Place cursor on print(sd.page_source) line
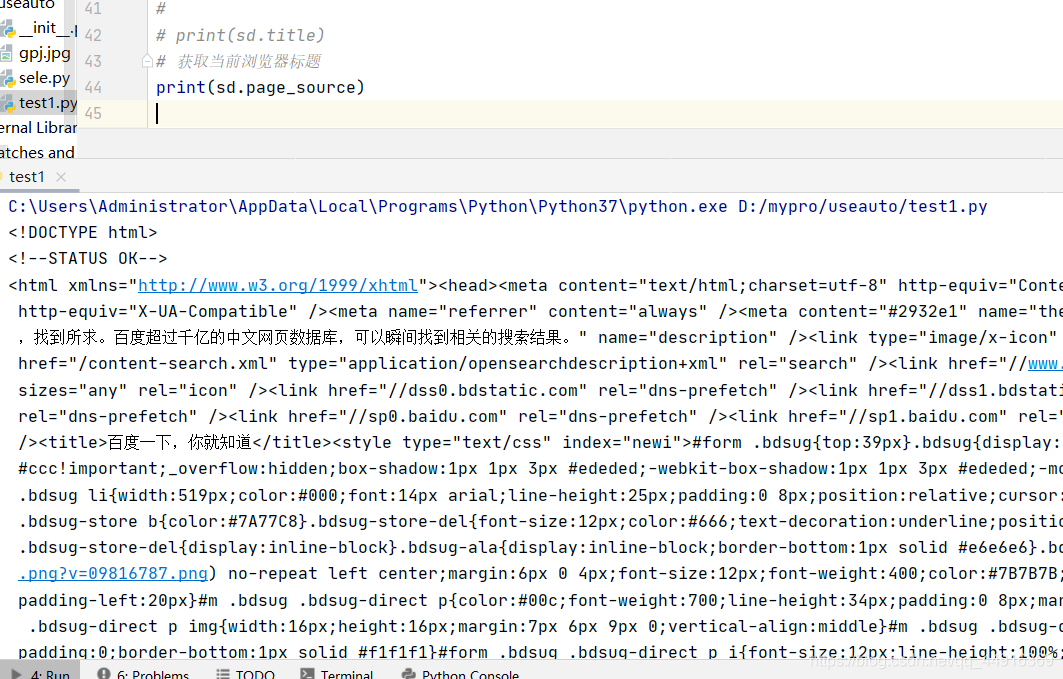Image resolution: width=1063 pixels, height=679 pixels. 260,88
